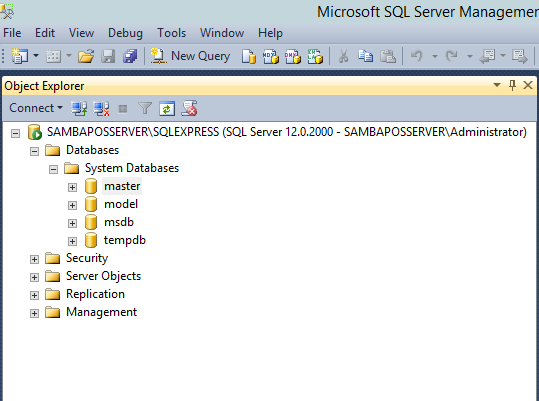Click the Undo arrow icon
The height and width of the screenshot is (401, 539).
(x=416, y=56)
